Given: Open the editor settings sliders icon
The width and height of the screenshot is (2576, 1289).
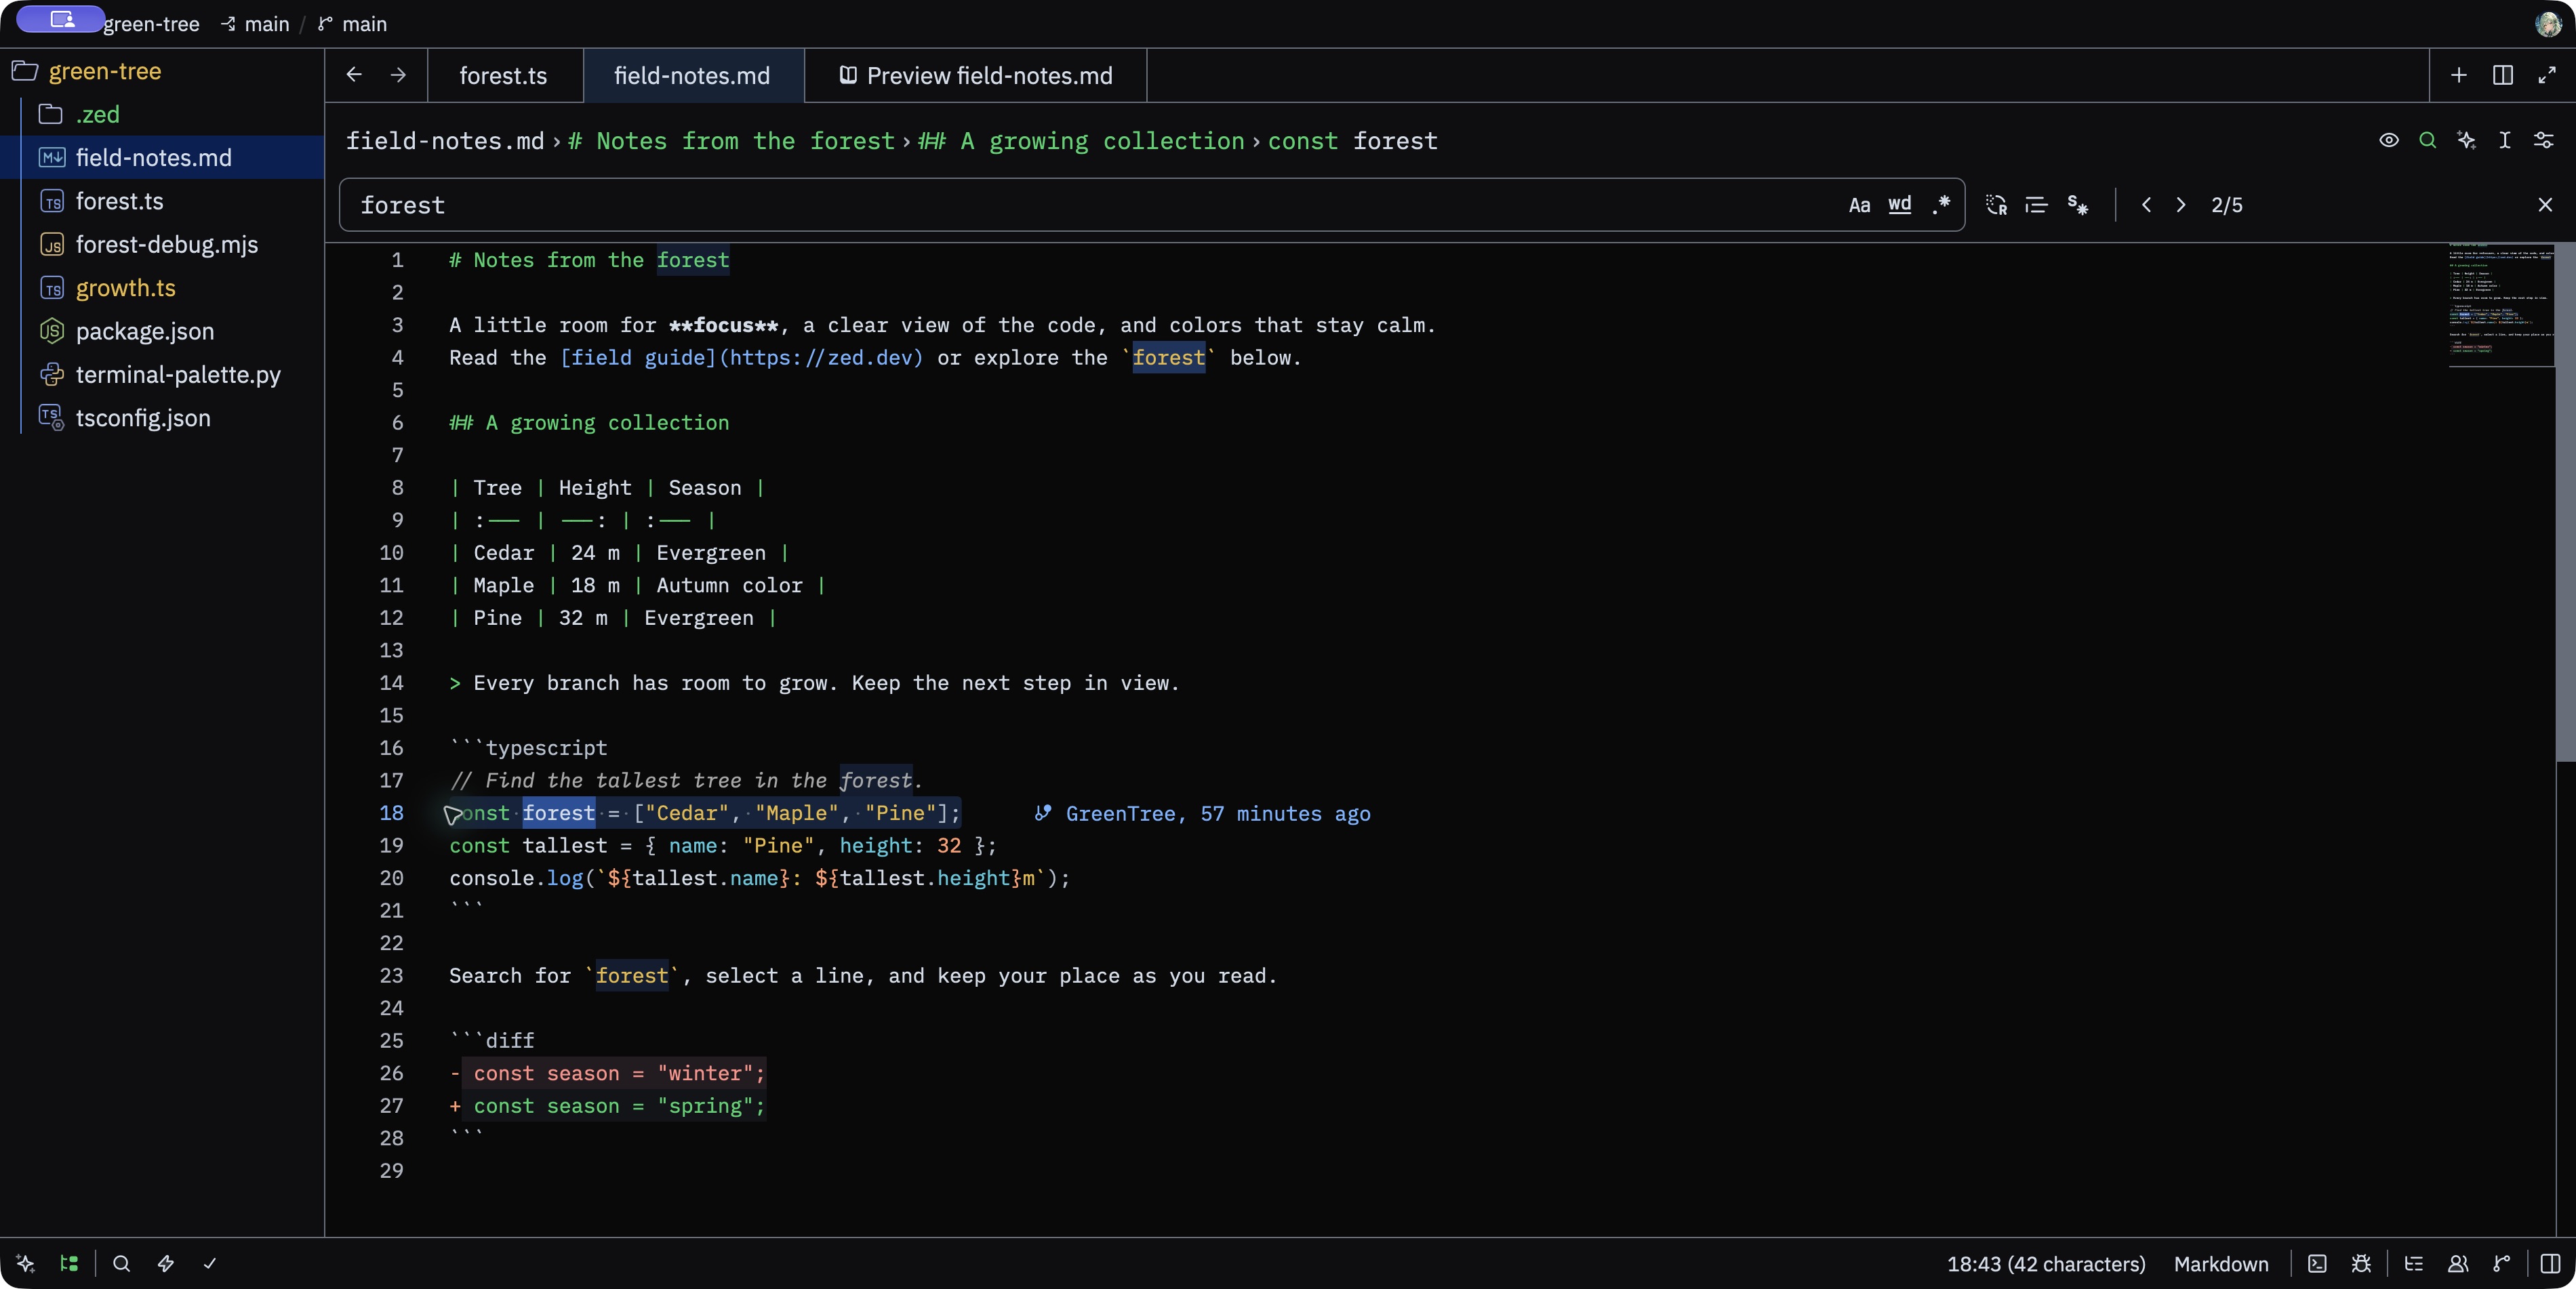Looking at the screenshot, I should click(2544, 141).
